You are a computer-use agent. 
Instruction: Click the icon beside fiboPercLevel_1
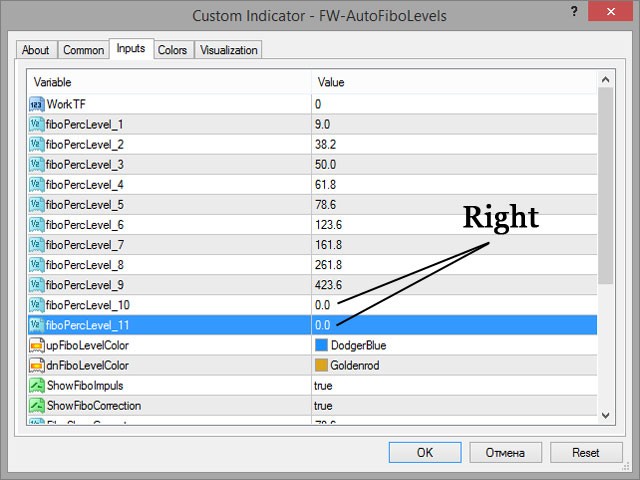pos(36,124)
